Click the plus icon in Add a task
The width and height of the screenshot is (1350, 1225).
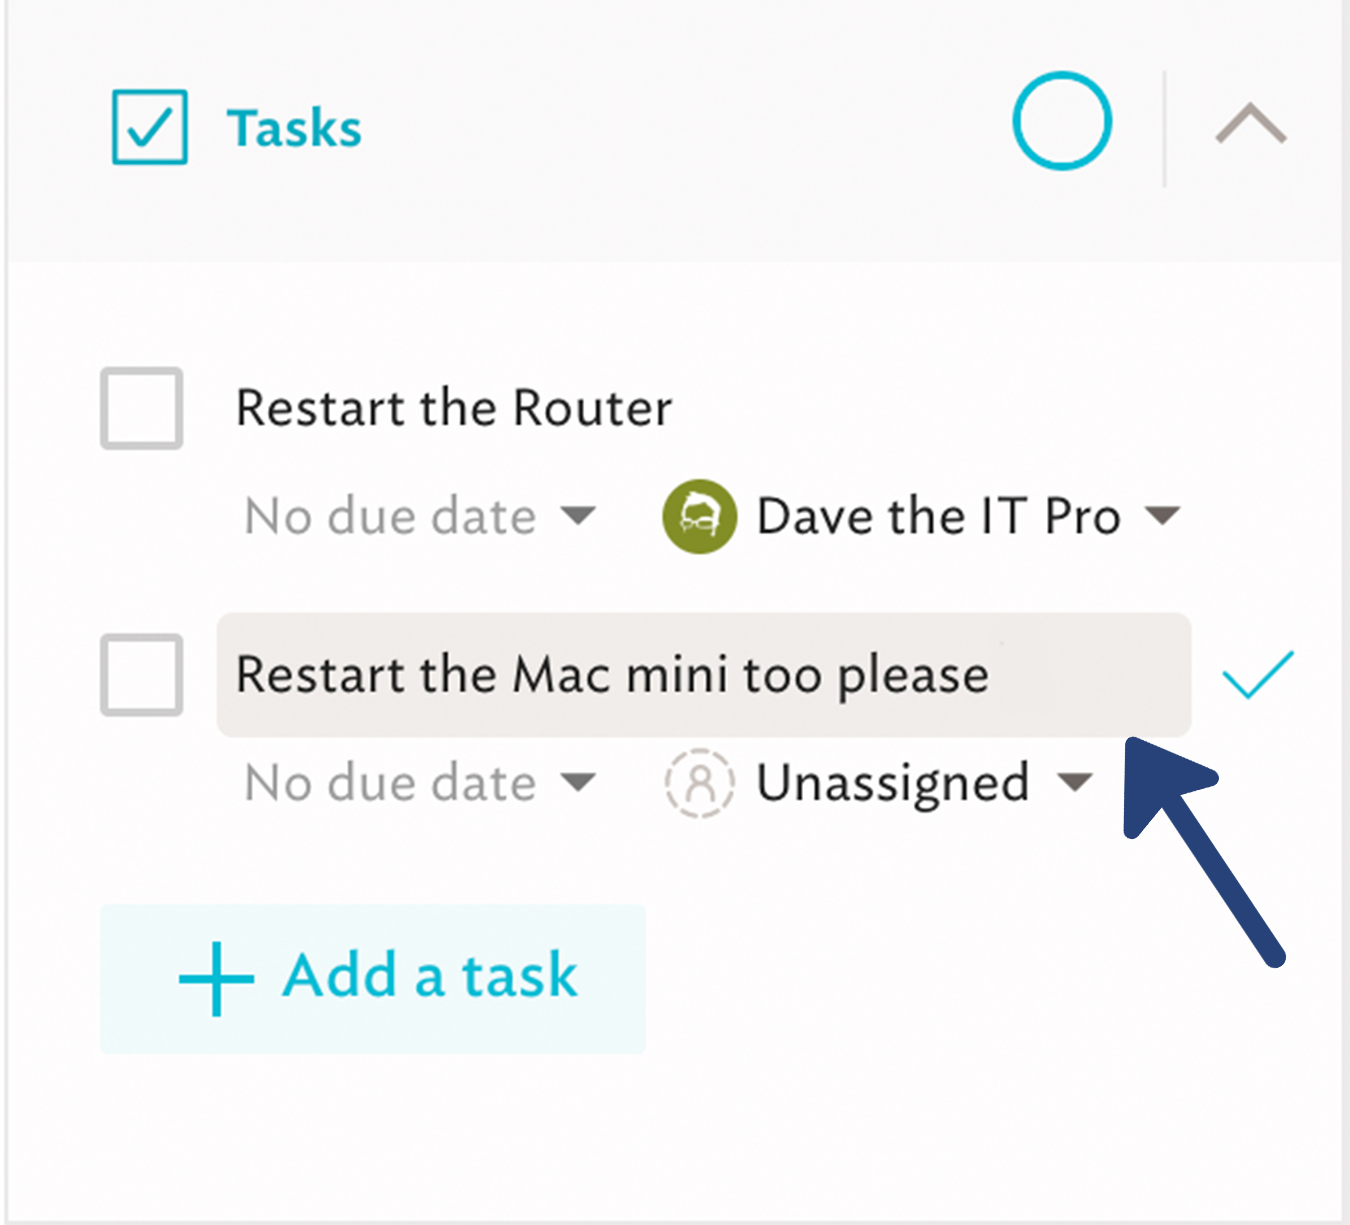pos(216,979)
